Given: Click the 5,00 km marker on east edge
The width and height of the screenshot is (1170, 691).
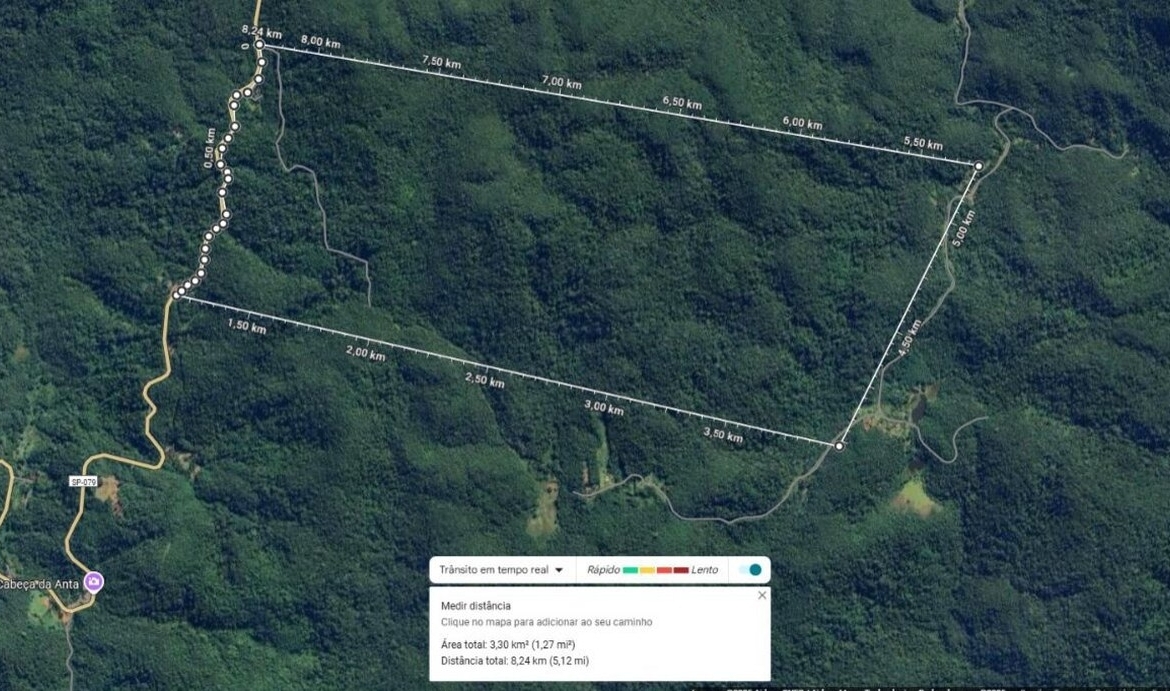Looking at the screenshot, I should (963, 229).
